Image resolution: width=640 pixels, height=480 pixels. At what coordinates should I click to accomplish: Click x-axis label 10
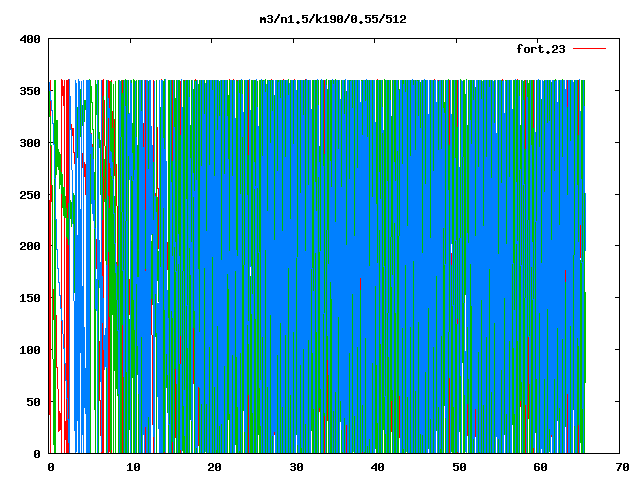(133, 467)
